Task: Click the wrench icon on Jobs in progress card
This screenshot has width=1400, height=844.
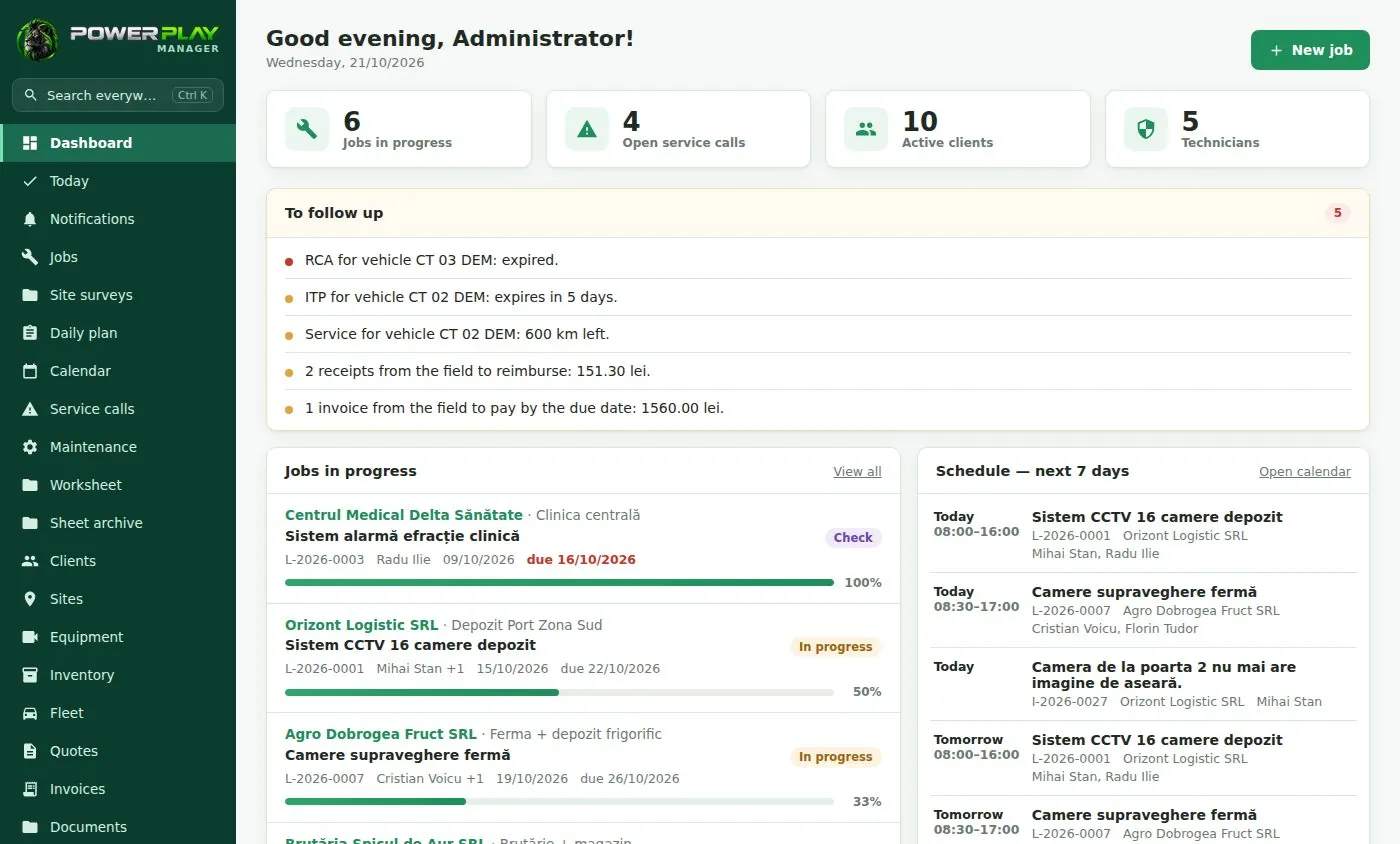Action: pyautogui.click(x=307, y=129)
